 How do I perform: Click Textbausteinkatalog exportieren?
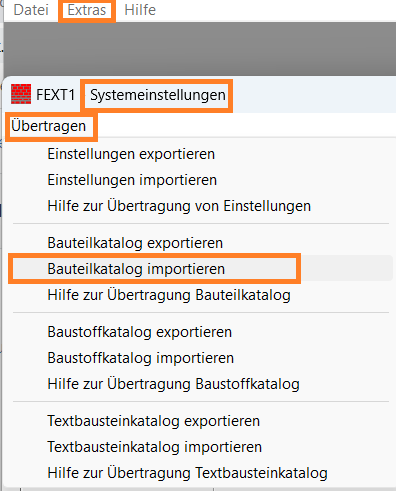click(153, 421)
